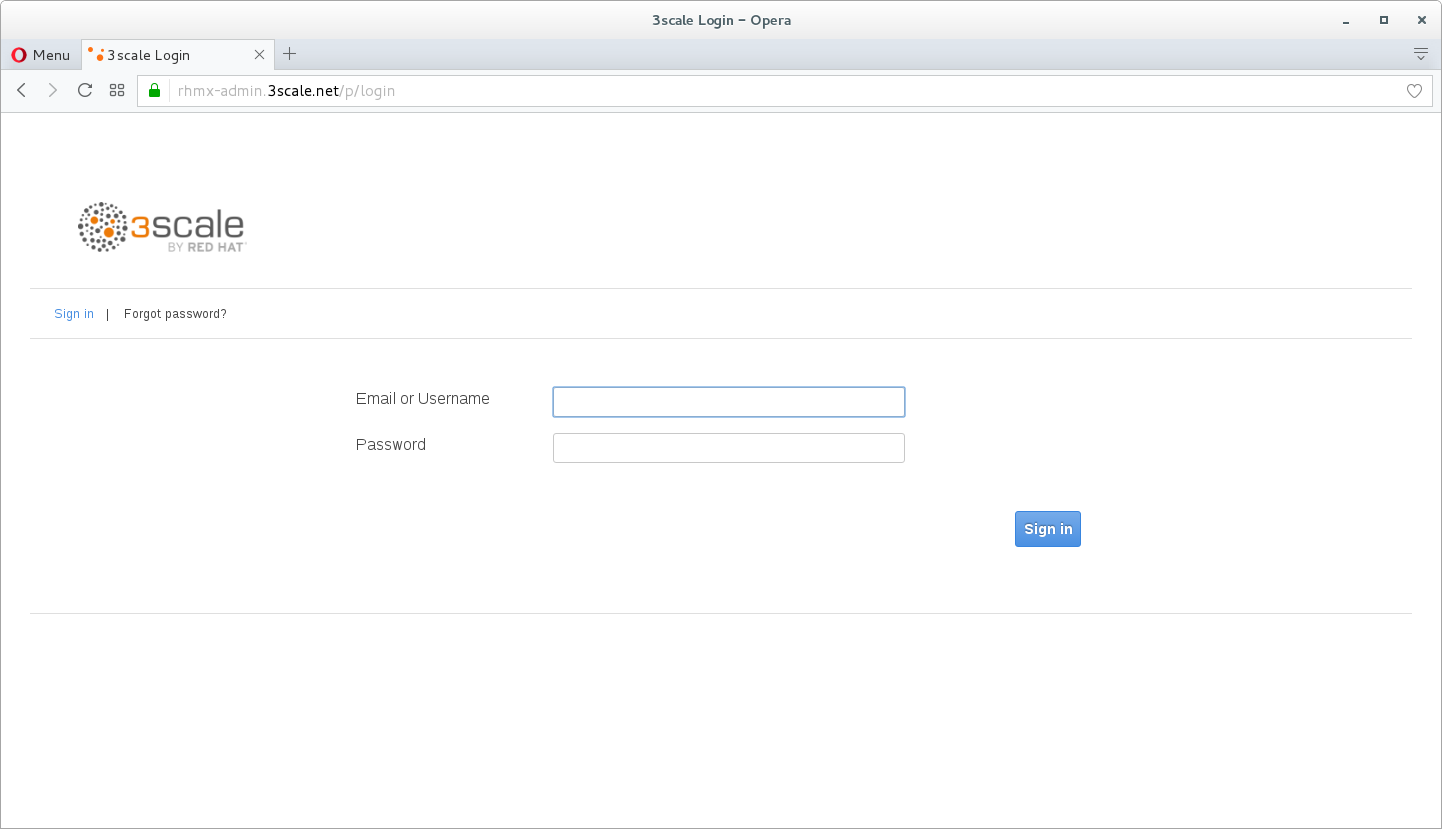Reload the page

[x=85, y=90]
